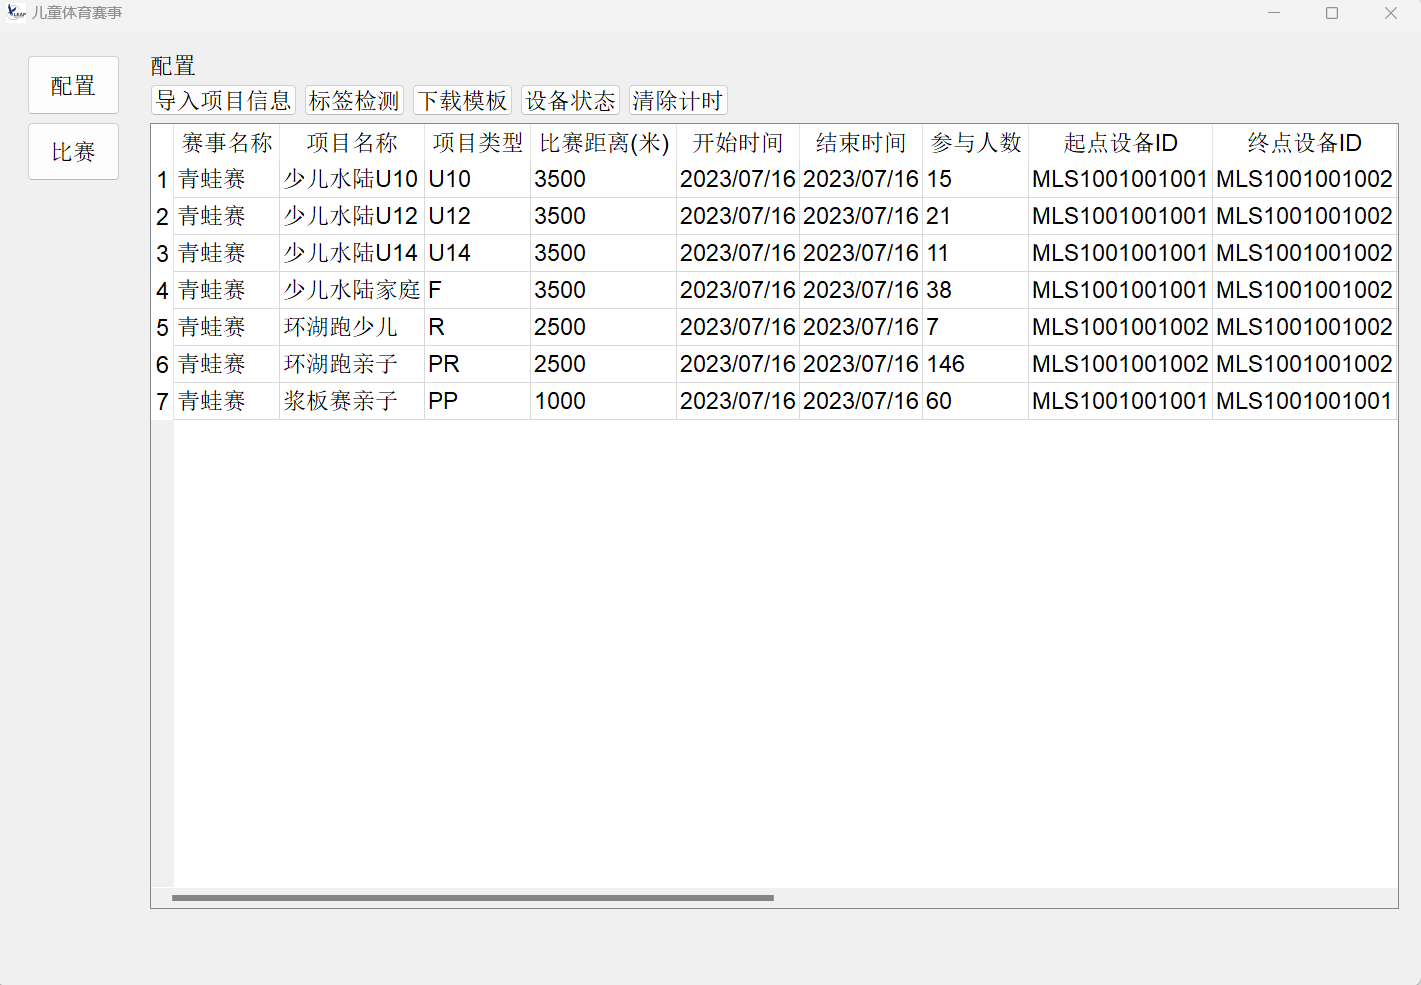Screen dimensions: 1421x985
Task: Select the 参与人数 column header
Action: 976,143
